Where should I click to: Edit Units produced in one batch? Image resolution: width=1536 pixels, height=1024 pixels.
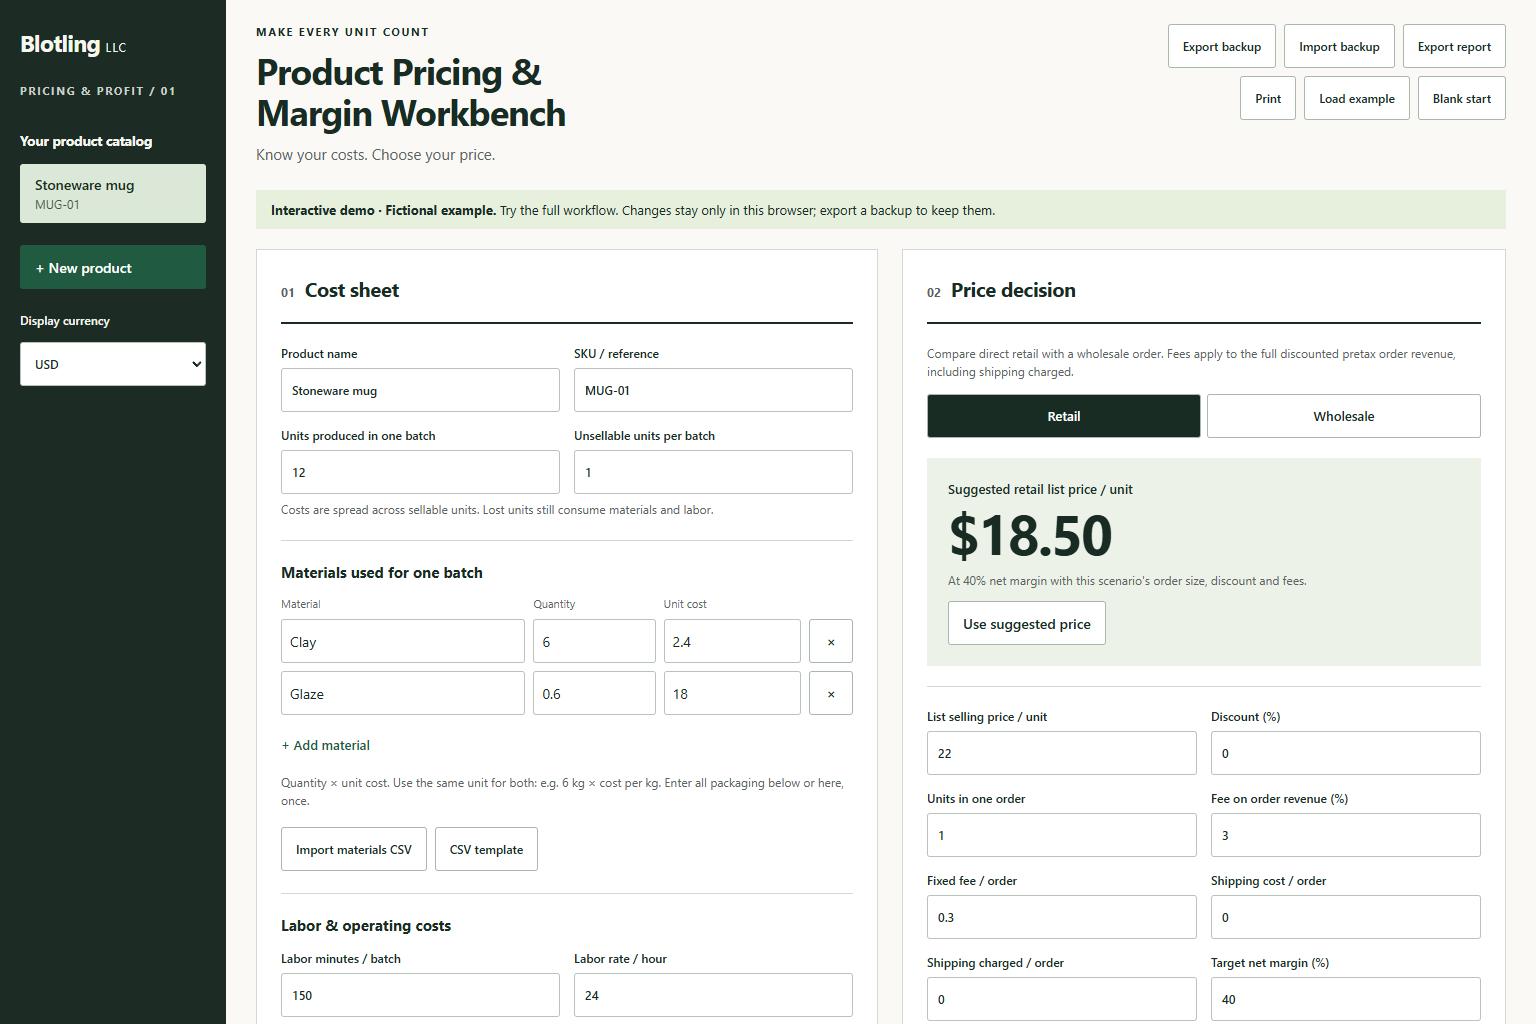click(420, 472)
